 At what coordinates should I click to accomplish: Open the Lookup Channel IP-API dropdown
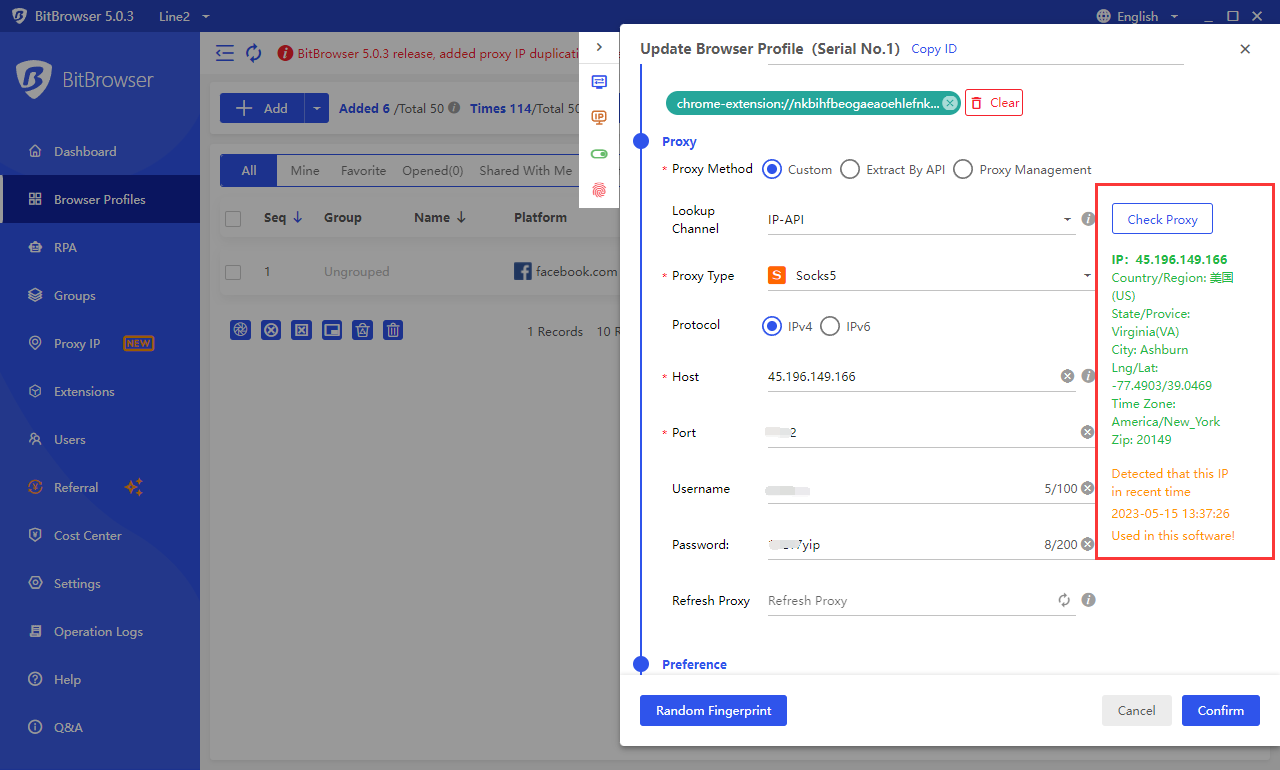(x=921, y=219)
